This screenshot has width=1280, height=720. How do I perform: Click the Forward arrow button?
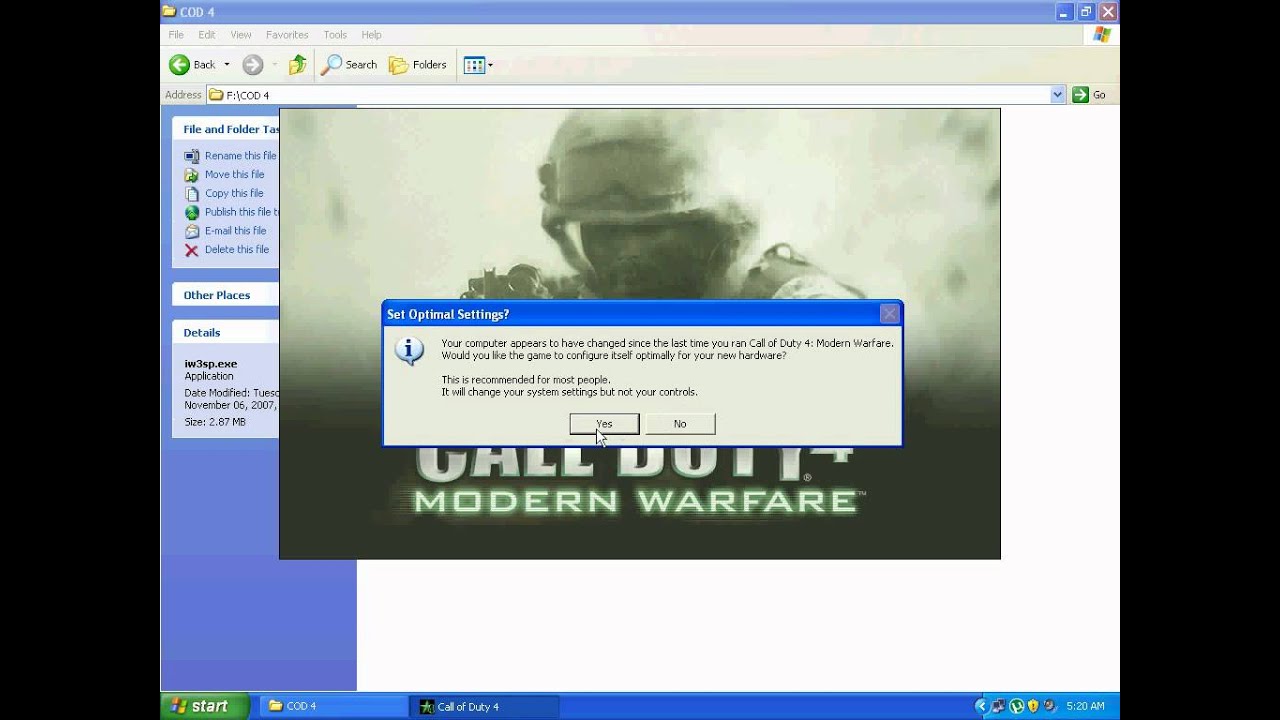(x=253, y=65)
